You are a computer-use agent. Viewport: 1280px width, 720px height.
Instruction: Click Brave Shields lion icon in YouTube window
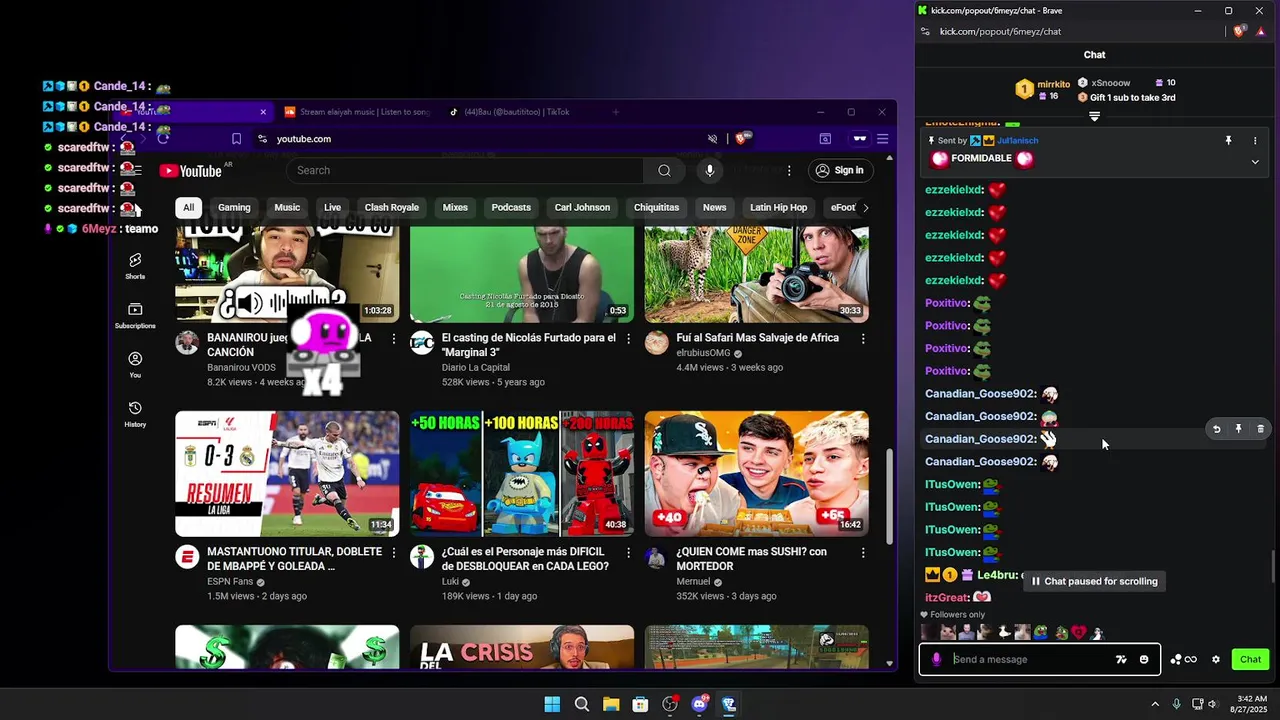point(741,139)
